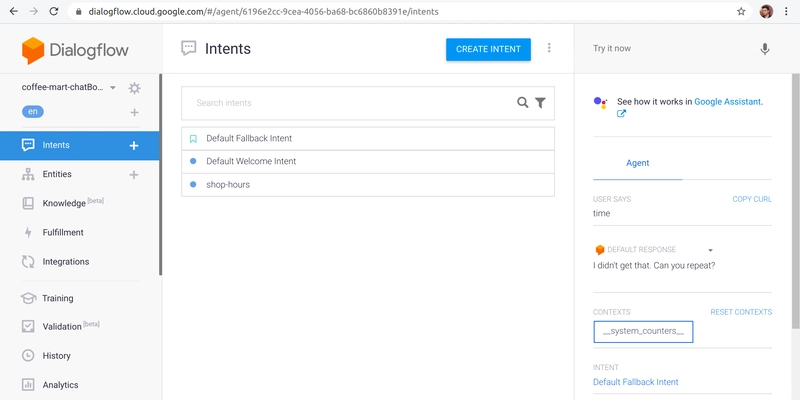Open coffee-mart-chatBot agent dropdown arrow
The image size is (800, 400).
point(113,88)
